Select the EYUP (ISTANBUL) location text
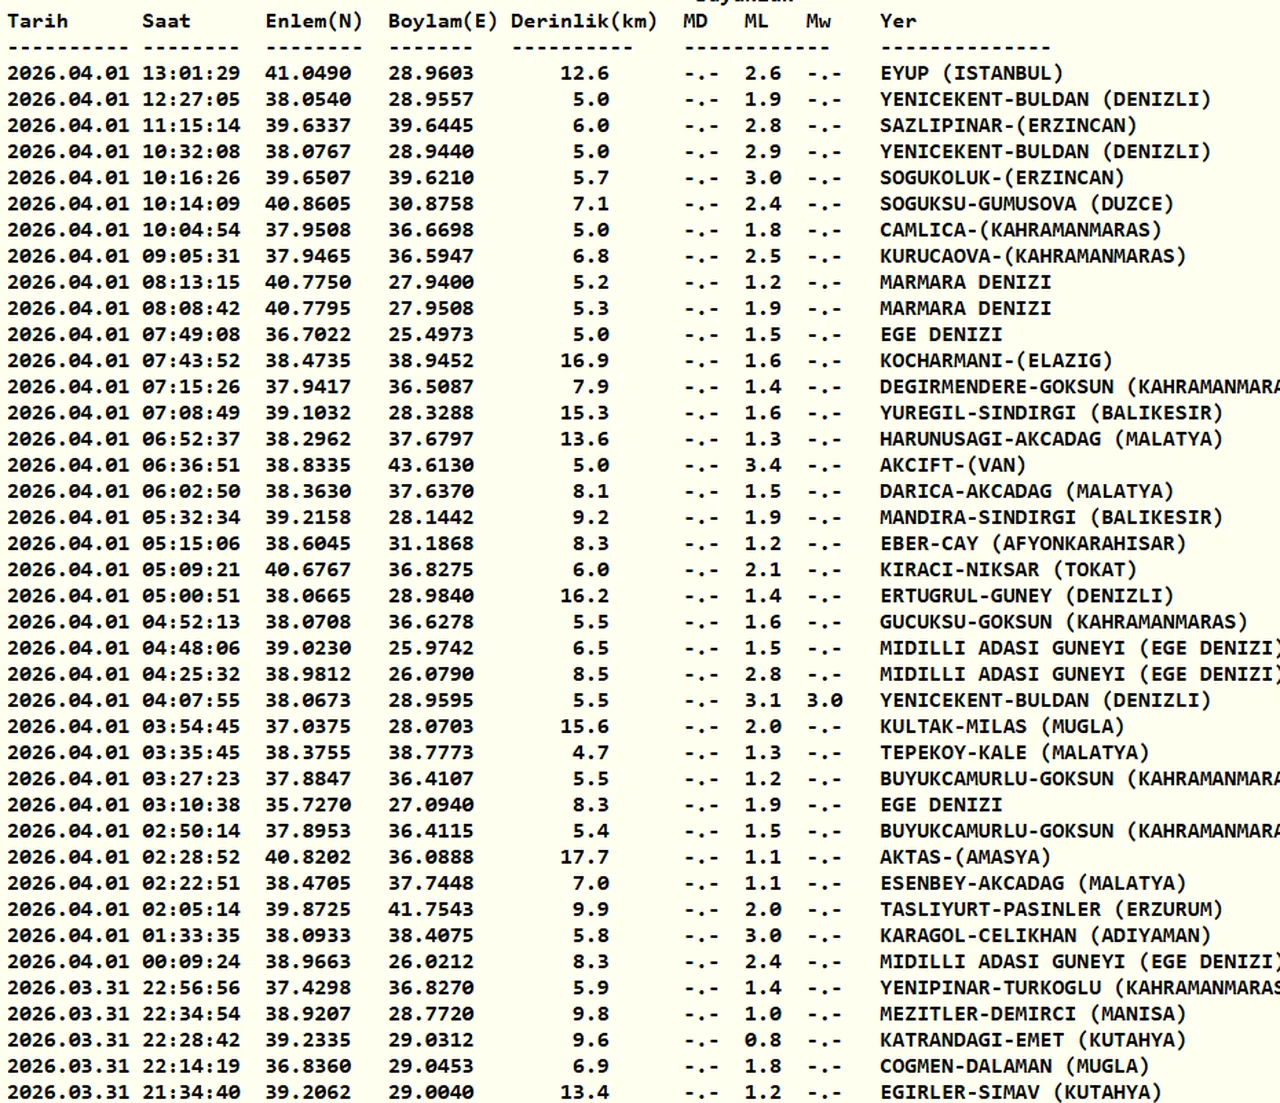Image resolution: width=1280 pixels, height=1103 pixels. 971,73
